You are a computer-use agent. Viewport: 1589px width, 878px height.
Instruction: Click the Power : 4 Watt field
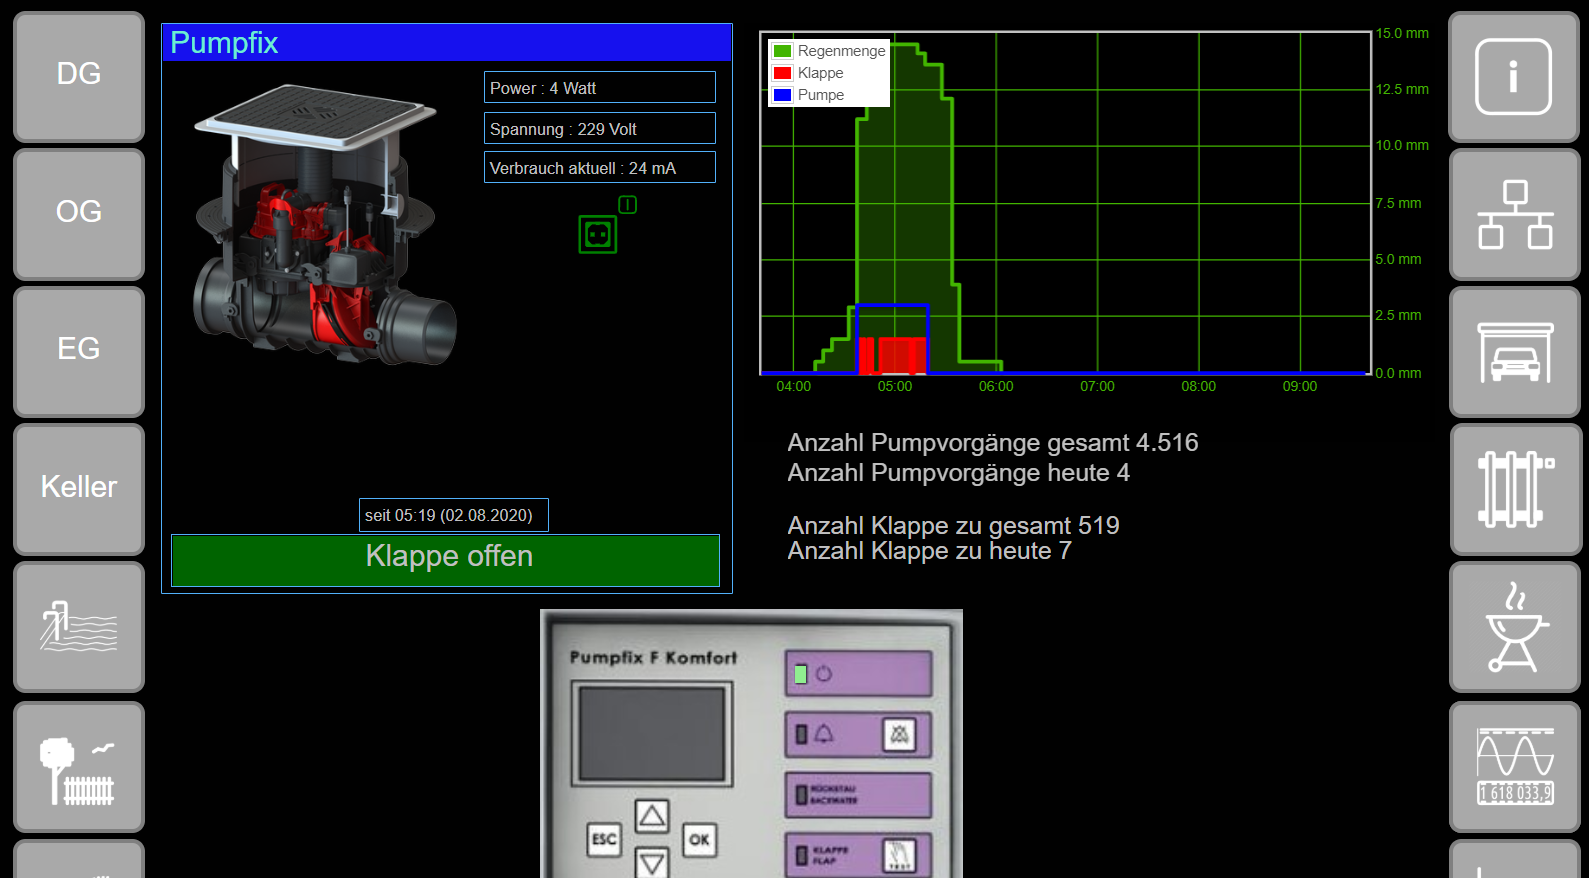(x=600, y=87)
